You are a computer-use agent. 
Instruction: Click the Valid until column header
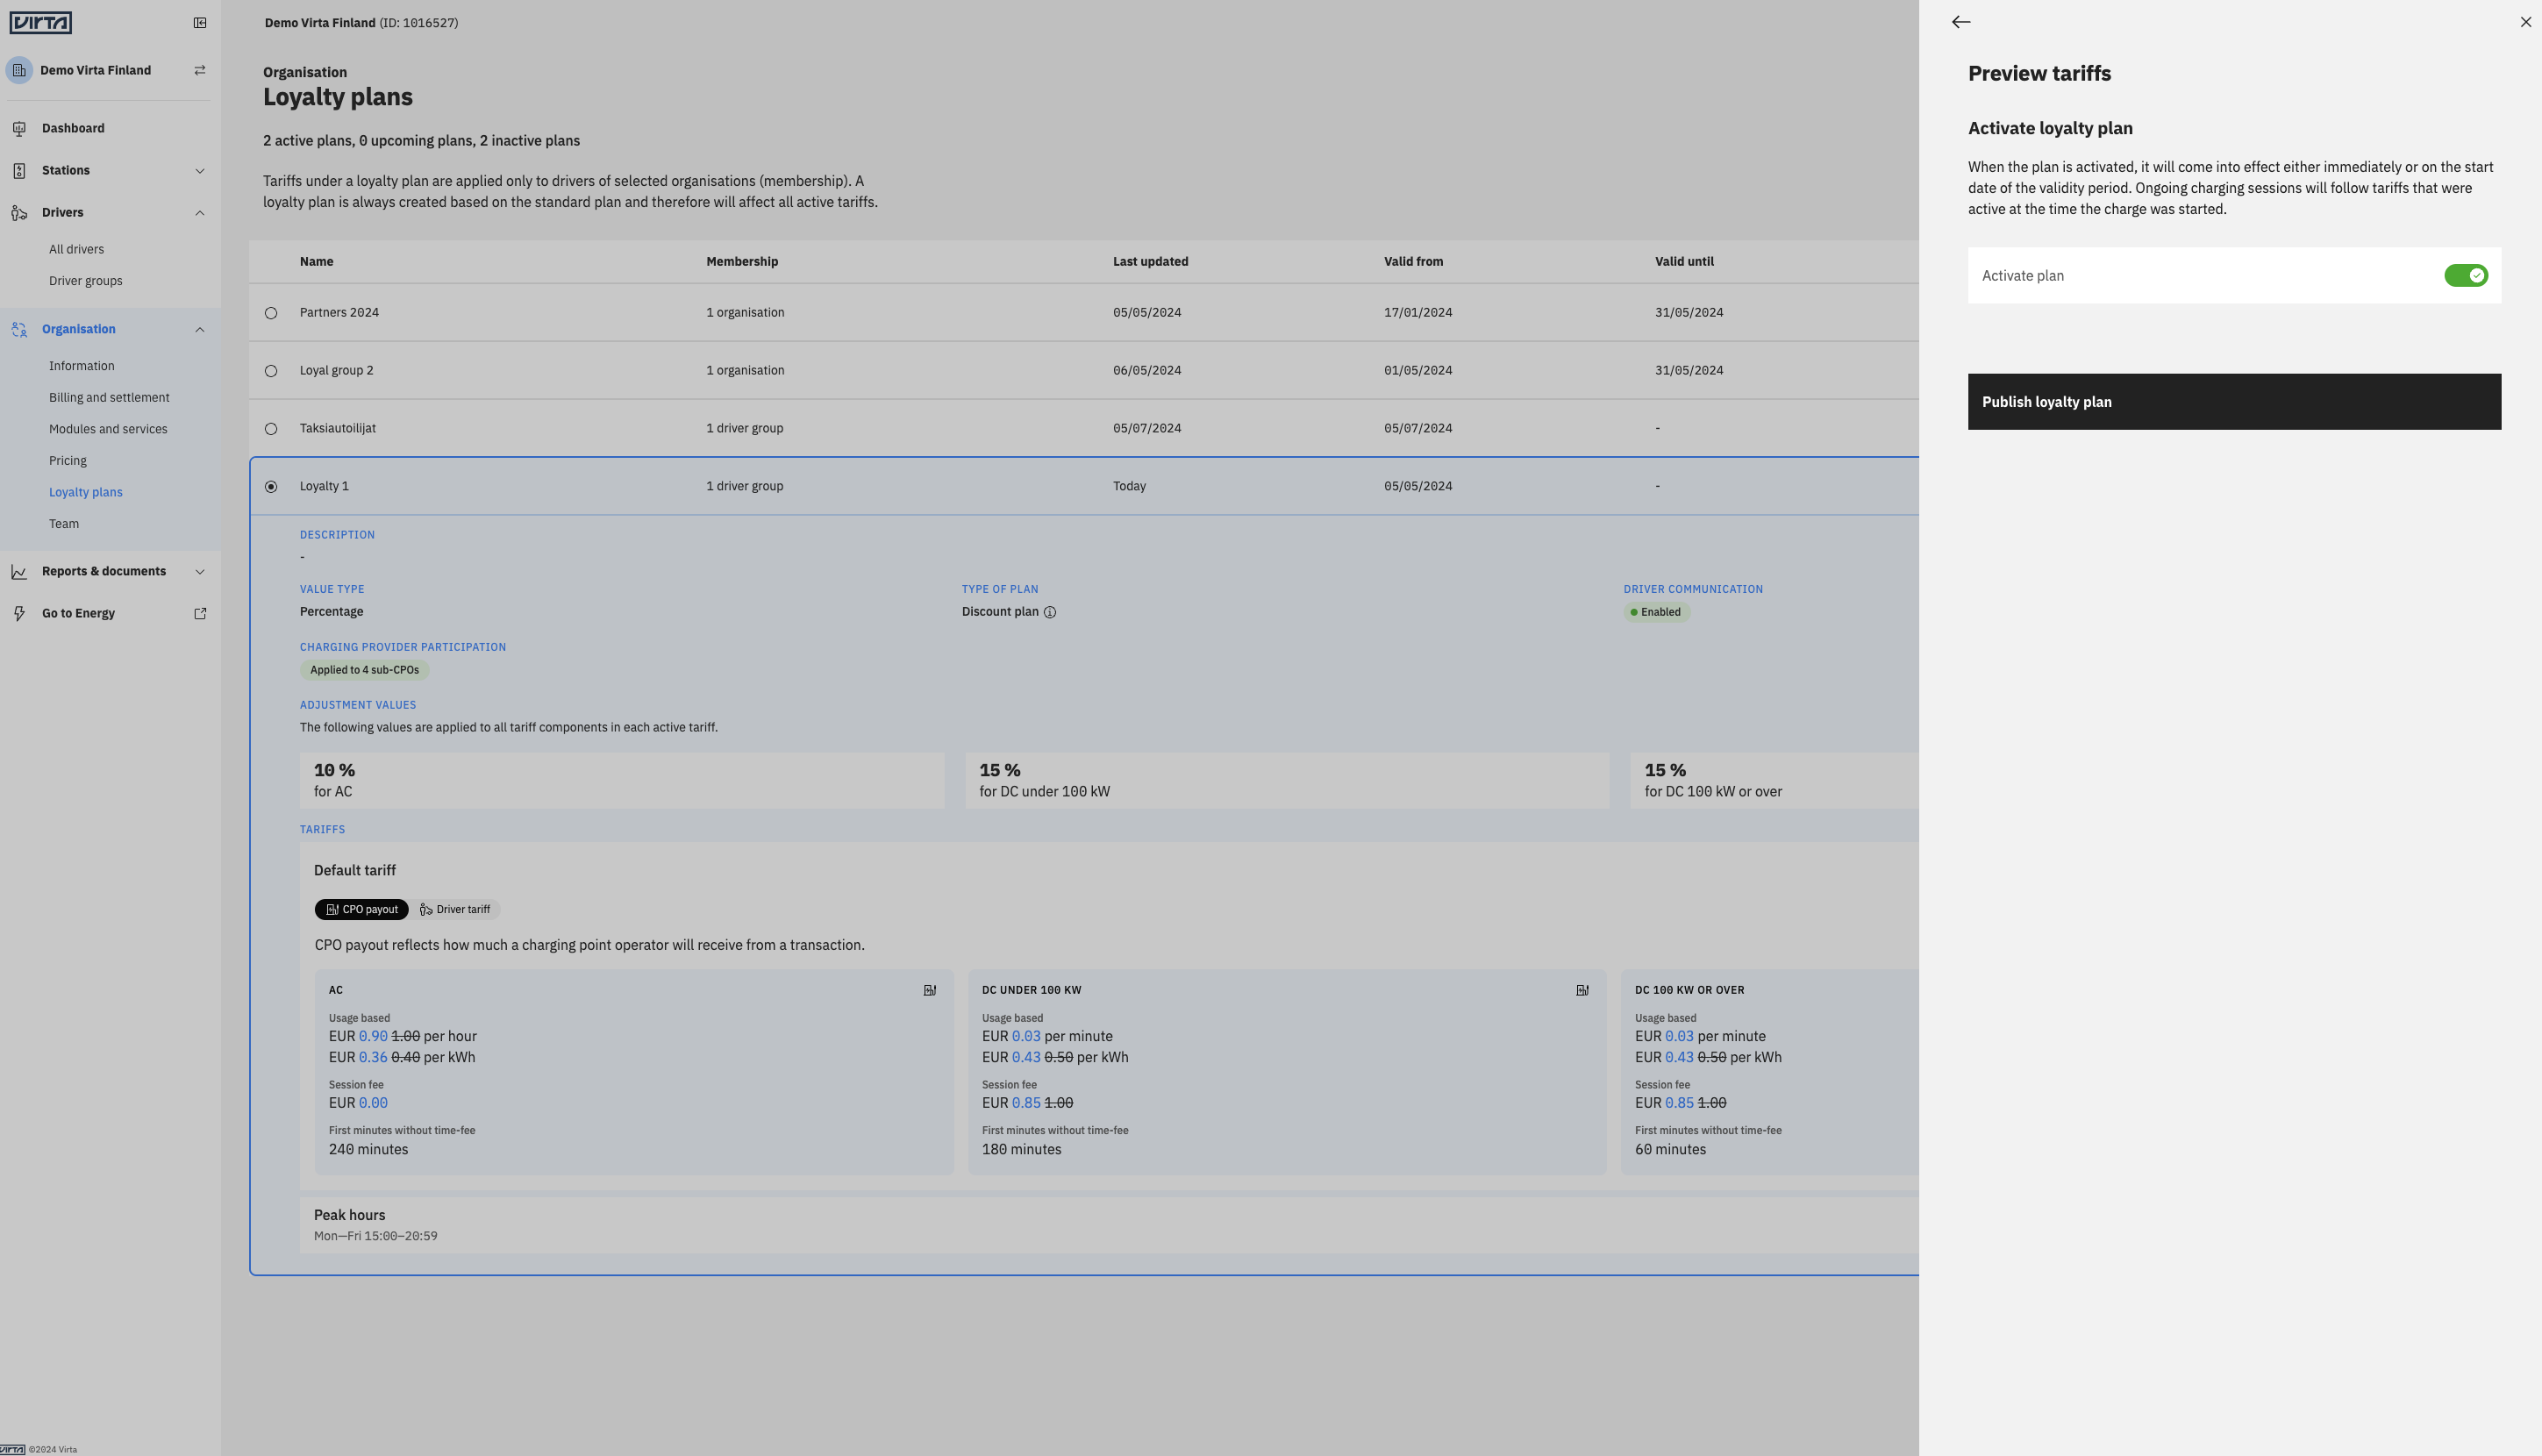tap(1684, 261)
